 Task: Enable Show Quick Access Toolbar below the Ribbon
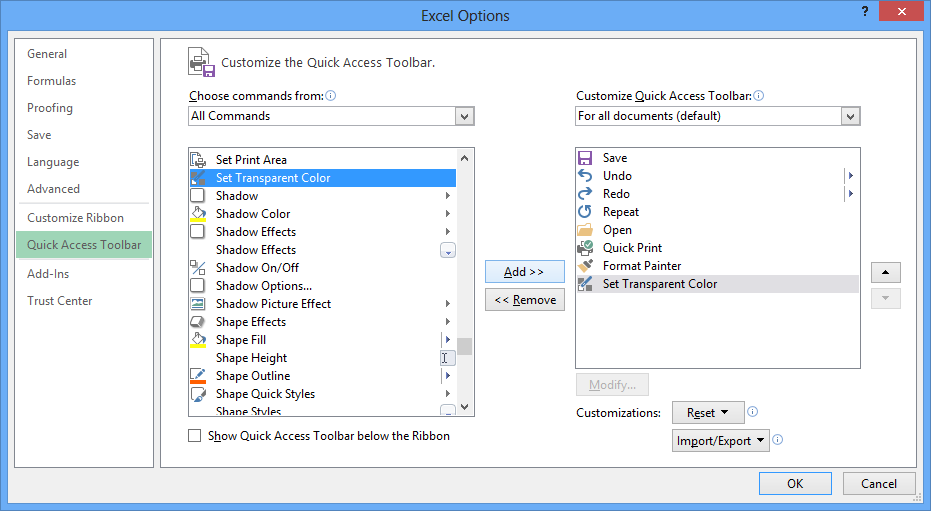pos(194,436)
